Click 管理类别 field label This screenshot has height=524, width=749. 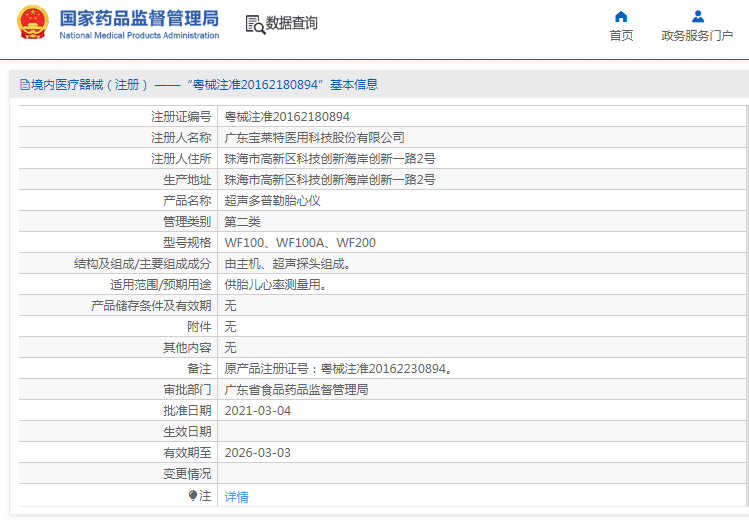pyautogui.click(x=187, y=222)
